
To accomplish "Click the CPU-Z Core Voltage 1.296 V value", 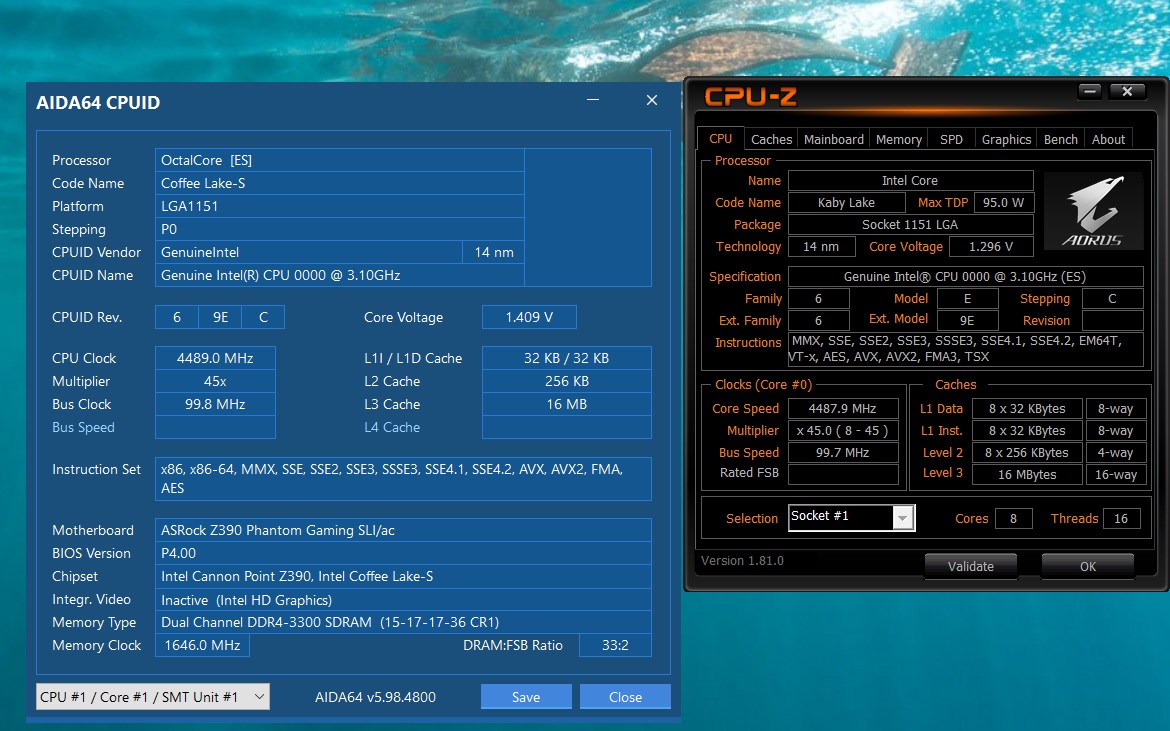I will pos(991,246).
